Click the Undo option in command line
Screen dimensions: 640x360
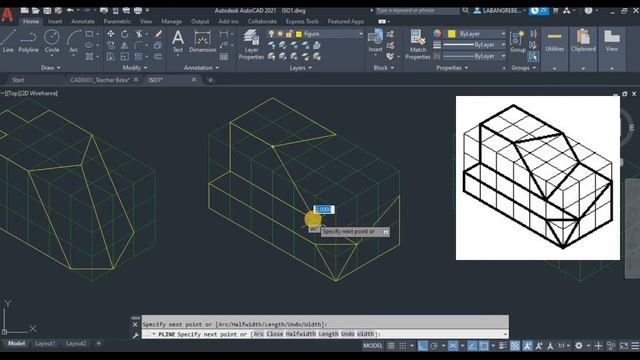pyautogui.click(x=347, y=334)
